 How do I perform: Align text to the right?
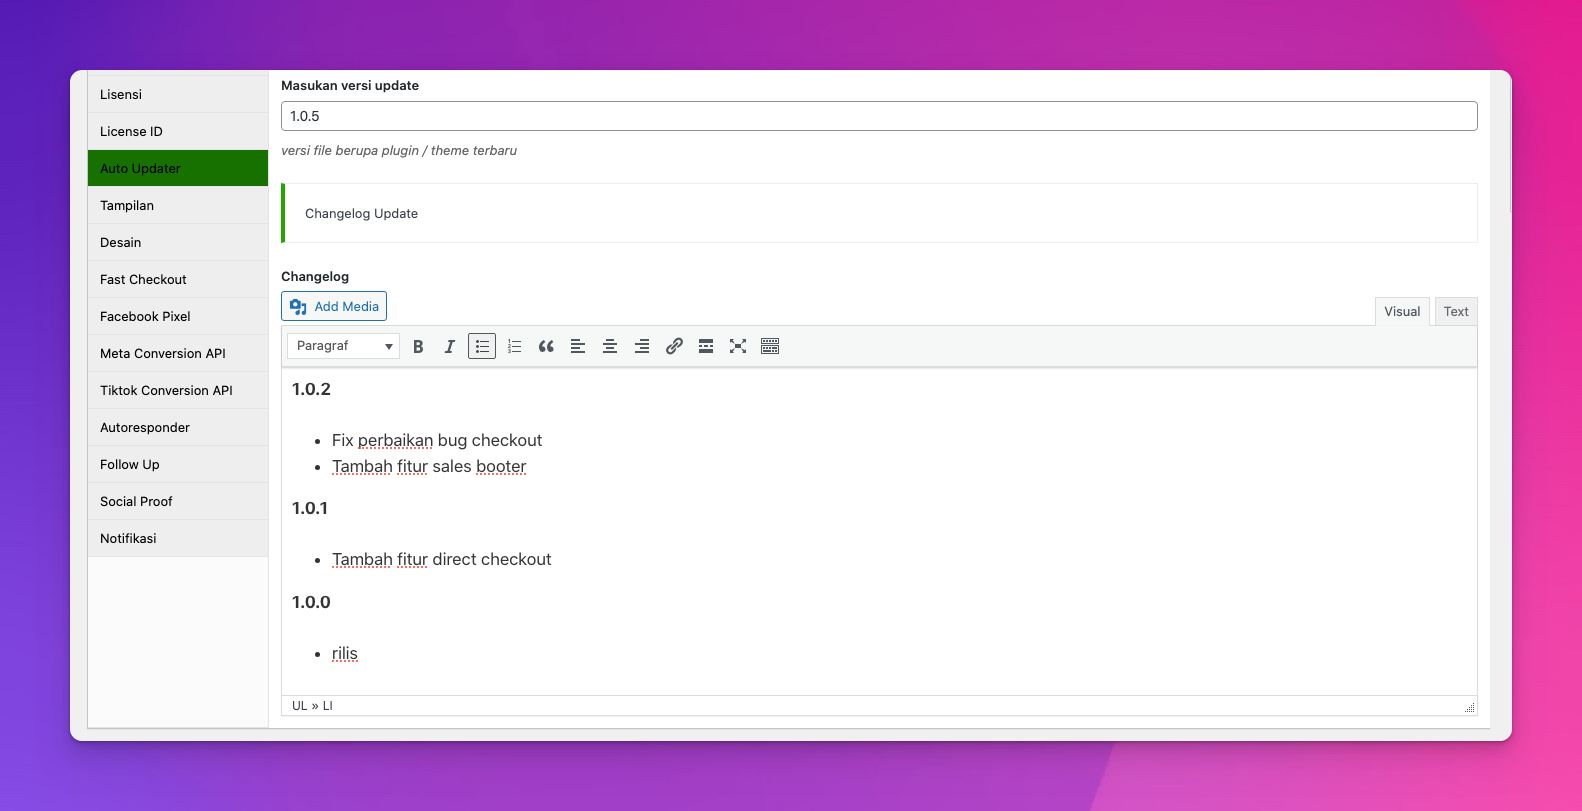pyautogui.click(x=642, y=346)
